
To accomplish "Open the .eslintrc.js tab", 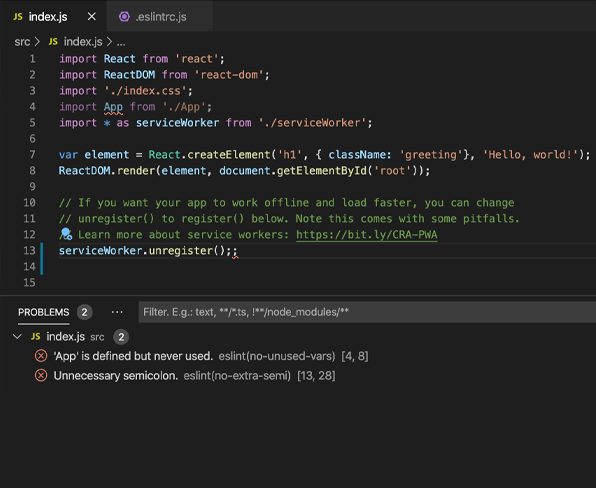I will click(160, 17).
